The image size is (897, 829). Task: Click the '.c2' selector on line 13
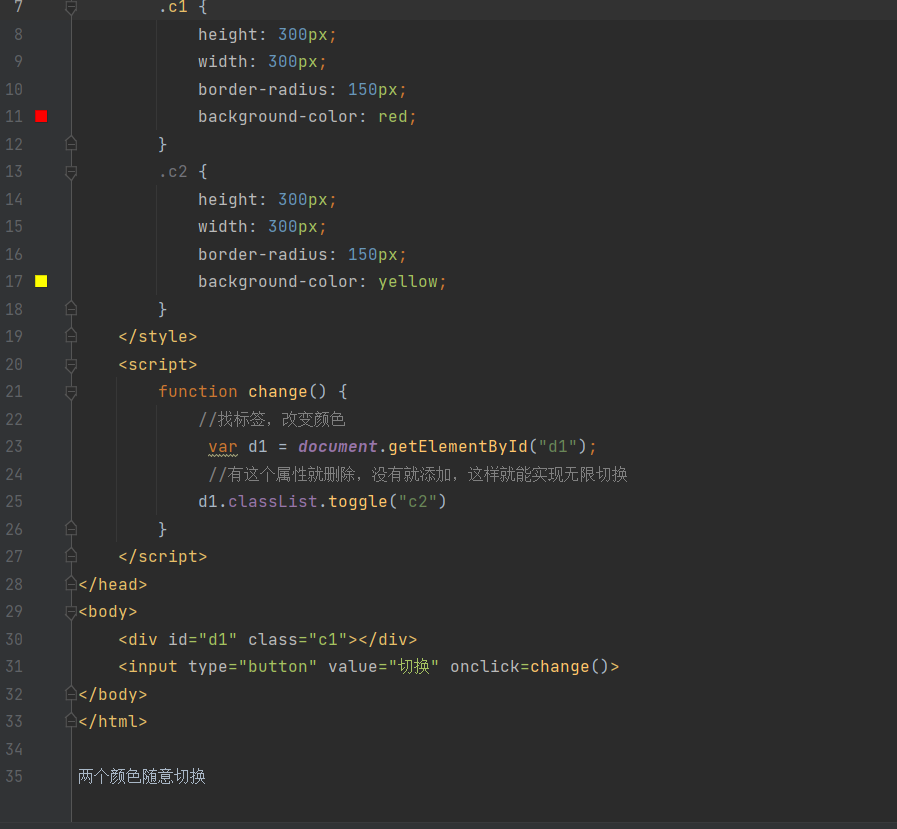(173, 172)
